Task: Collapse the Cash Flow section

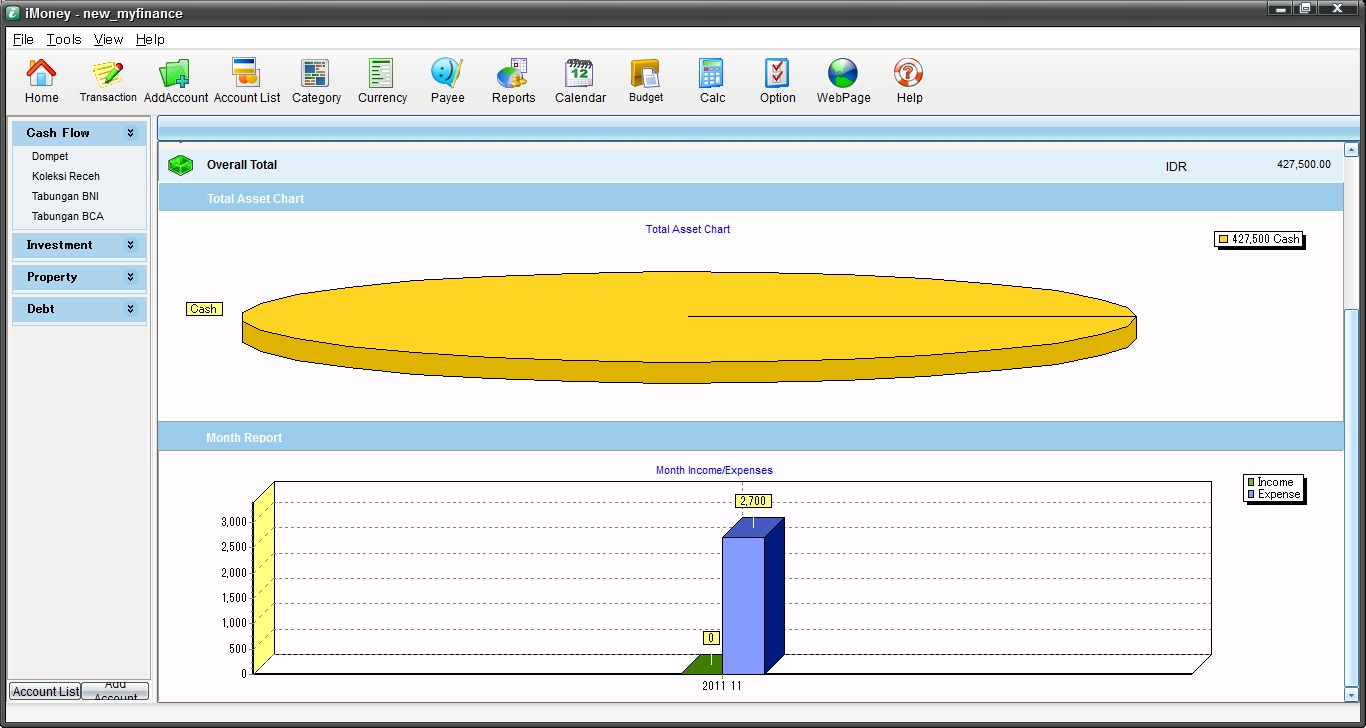Action: pyautogui.click(x=130, y=133)
